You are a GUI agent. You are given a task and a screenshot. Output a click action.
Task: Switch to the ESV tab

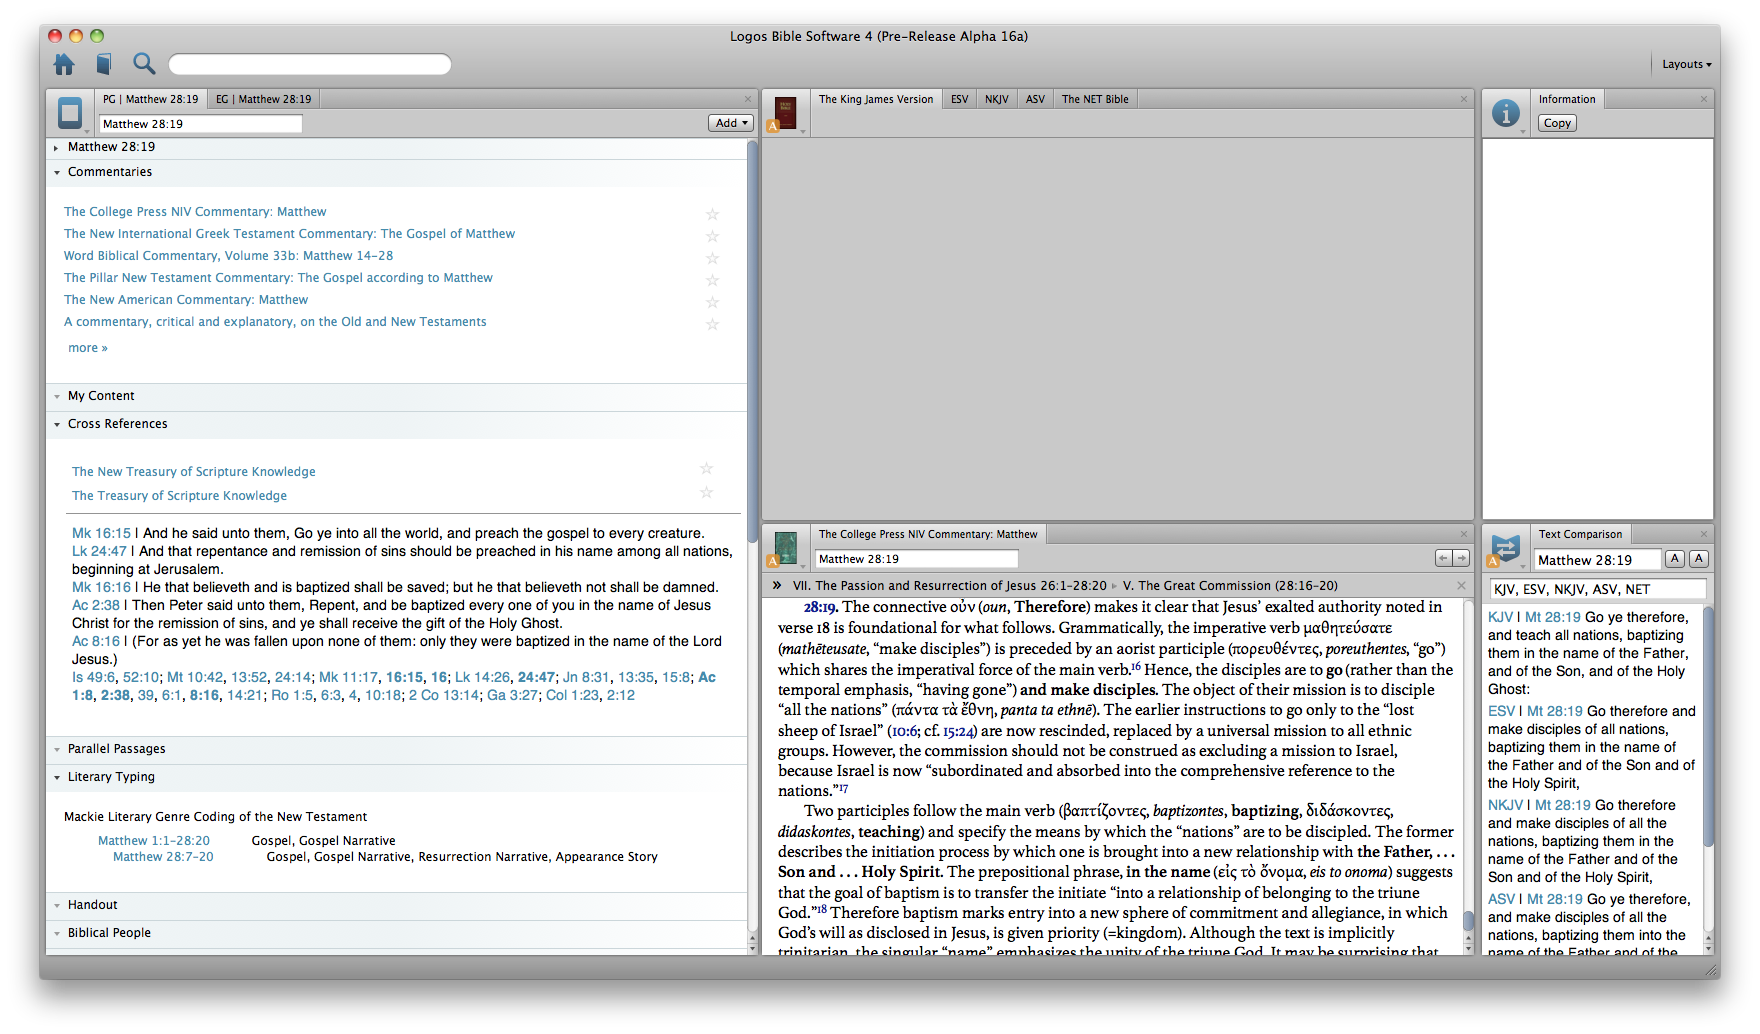(959, 99)
